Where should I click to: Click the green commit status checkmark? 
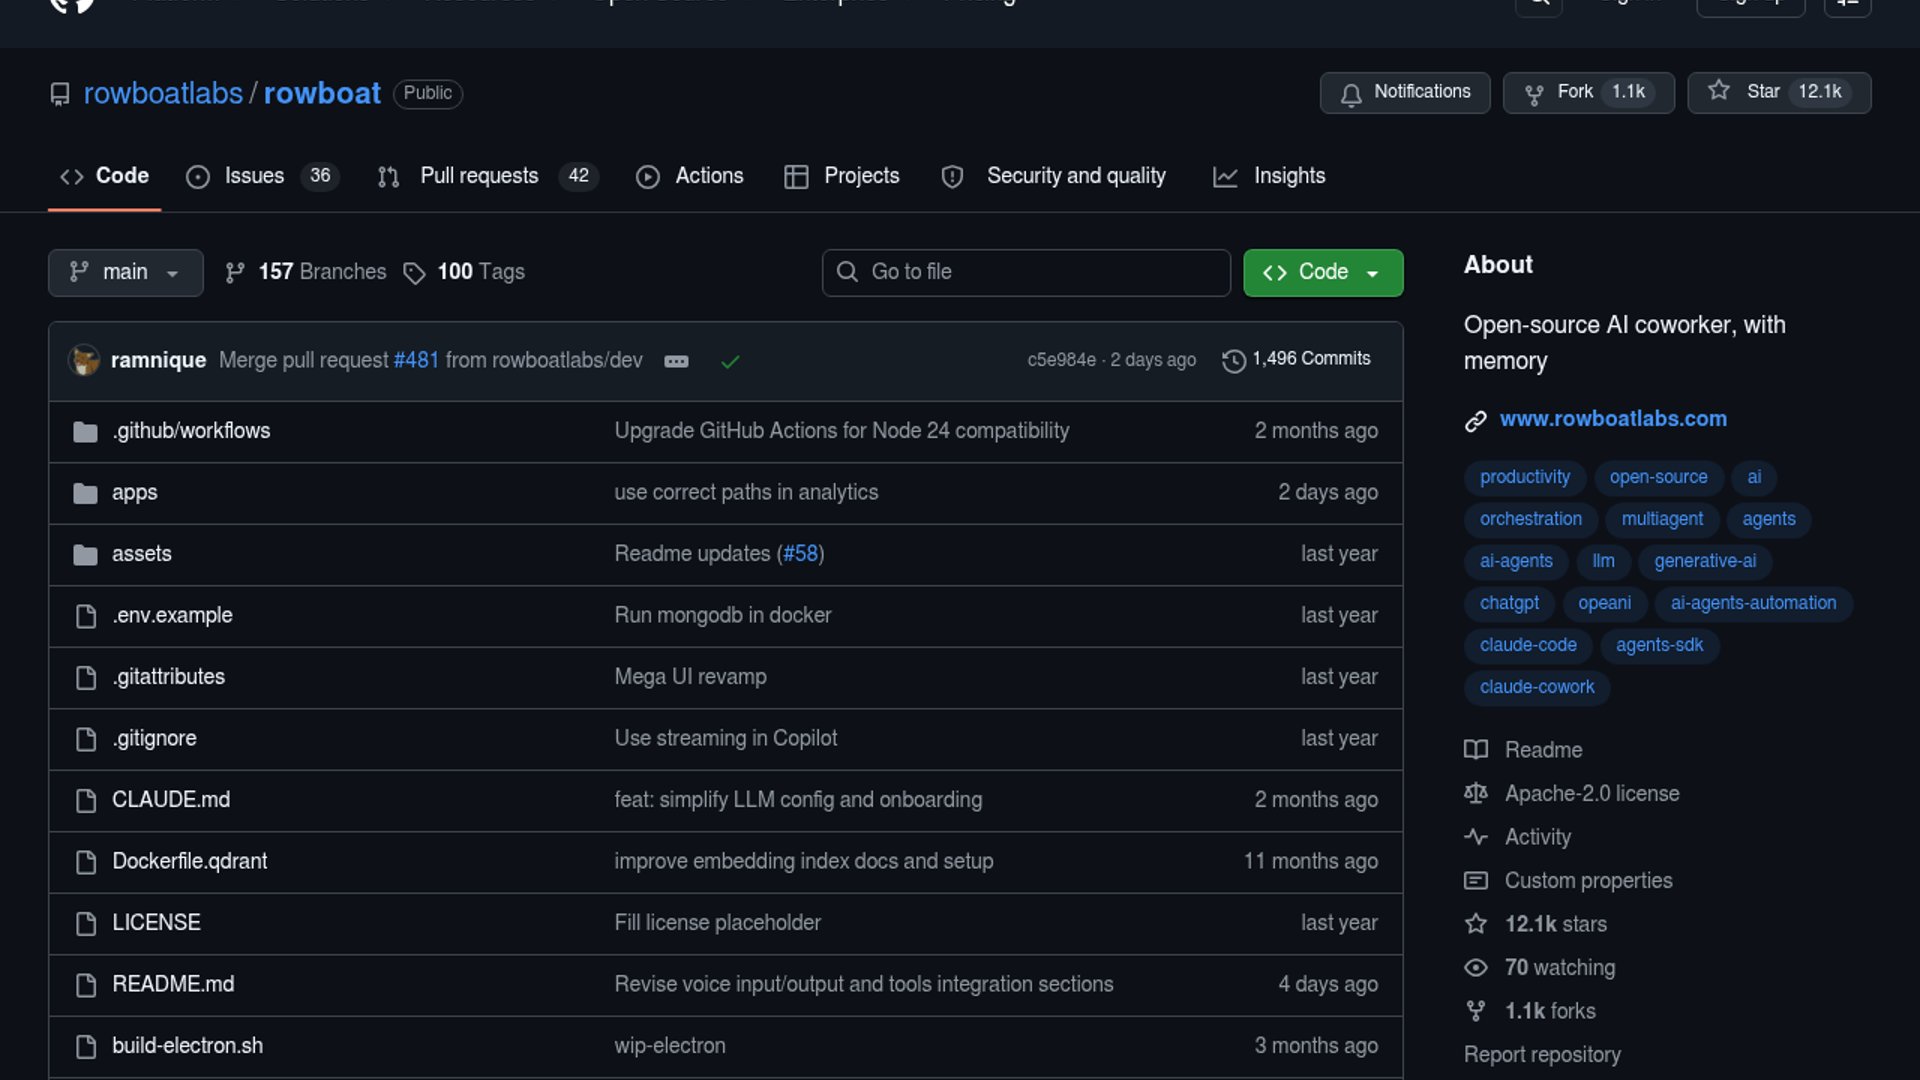(x=730, y=361)
